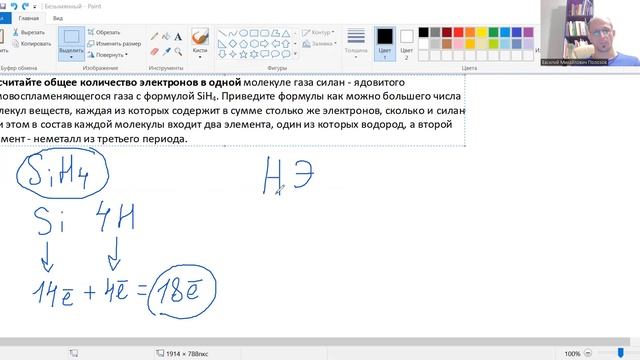Screen dimensions: 640x360
Task: Choose the Up arrow shape
Action: (x=286, y=44)
